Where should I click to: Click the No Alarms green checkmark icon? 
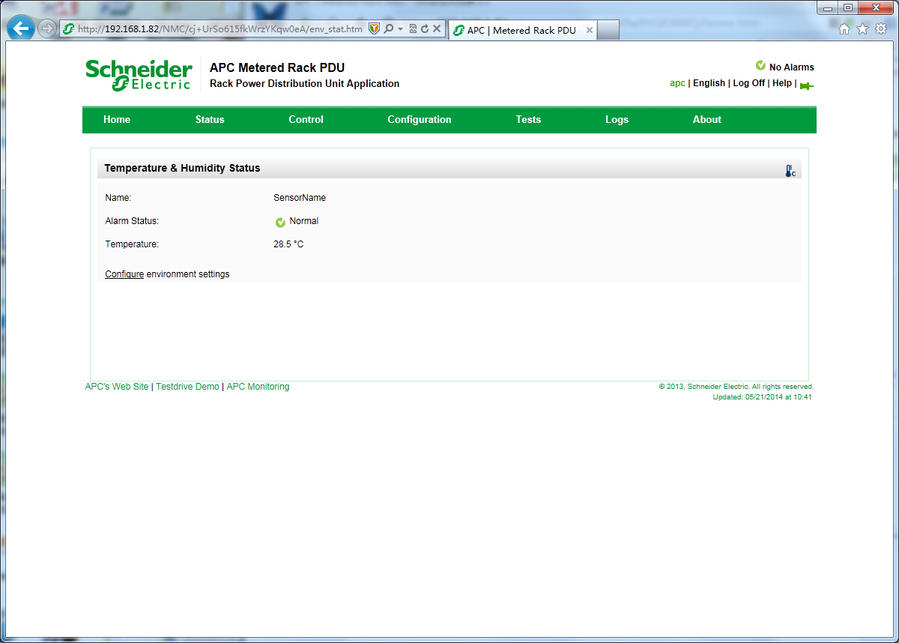pyautogui.click(x=760, y=66)
